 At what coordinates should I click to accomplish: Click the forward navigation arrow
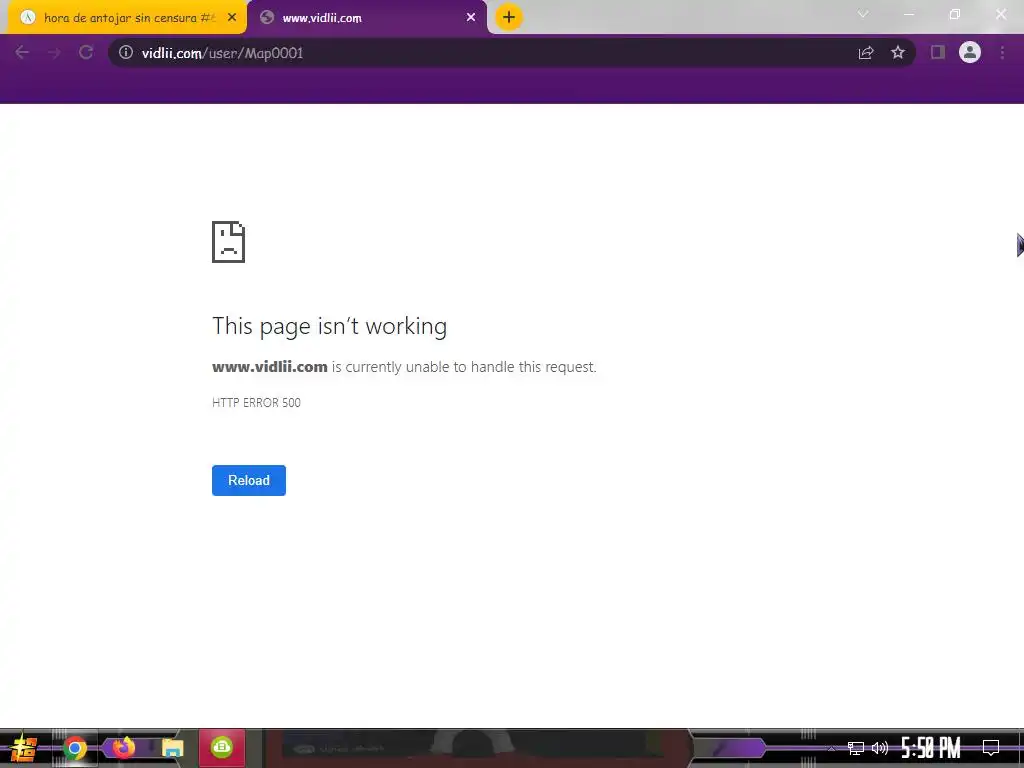click(x=54, y=53)
